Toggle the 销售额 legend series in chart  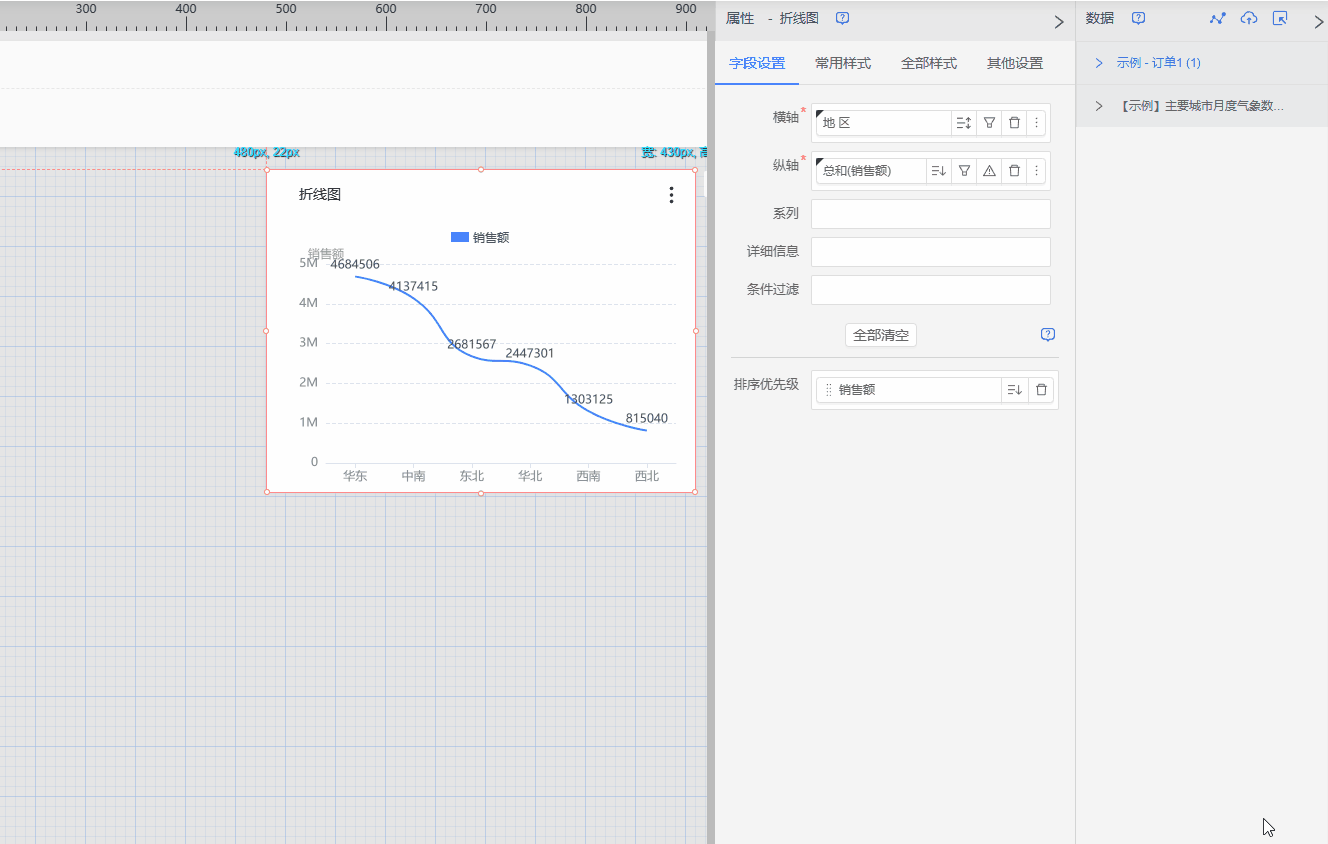coord(480,238)
